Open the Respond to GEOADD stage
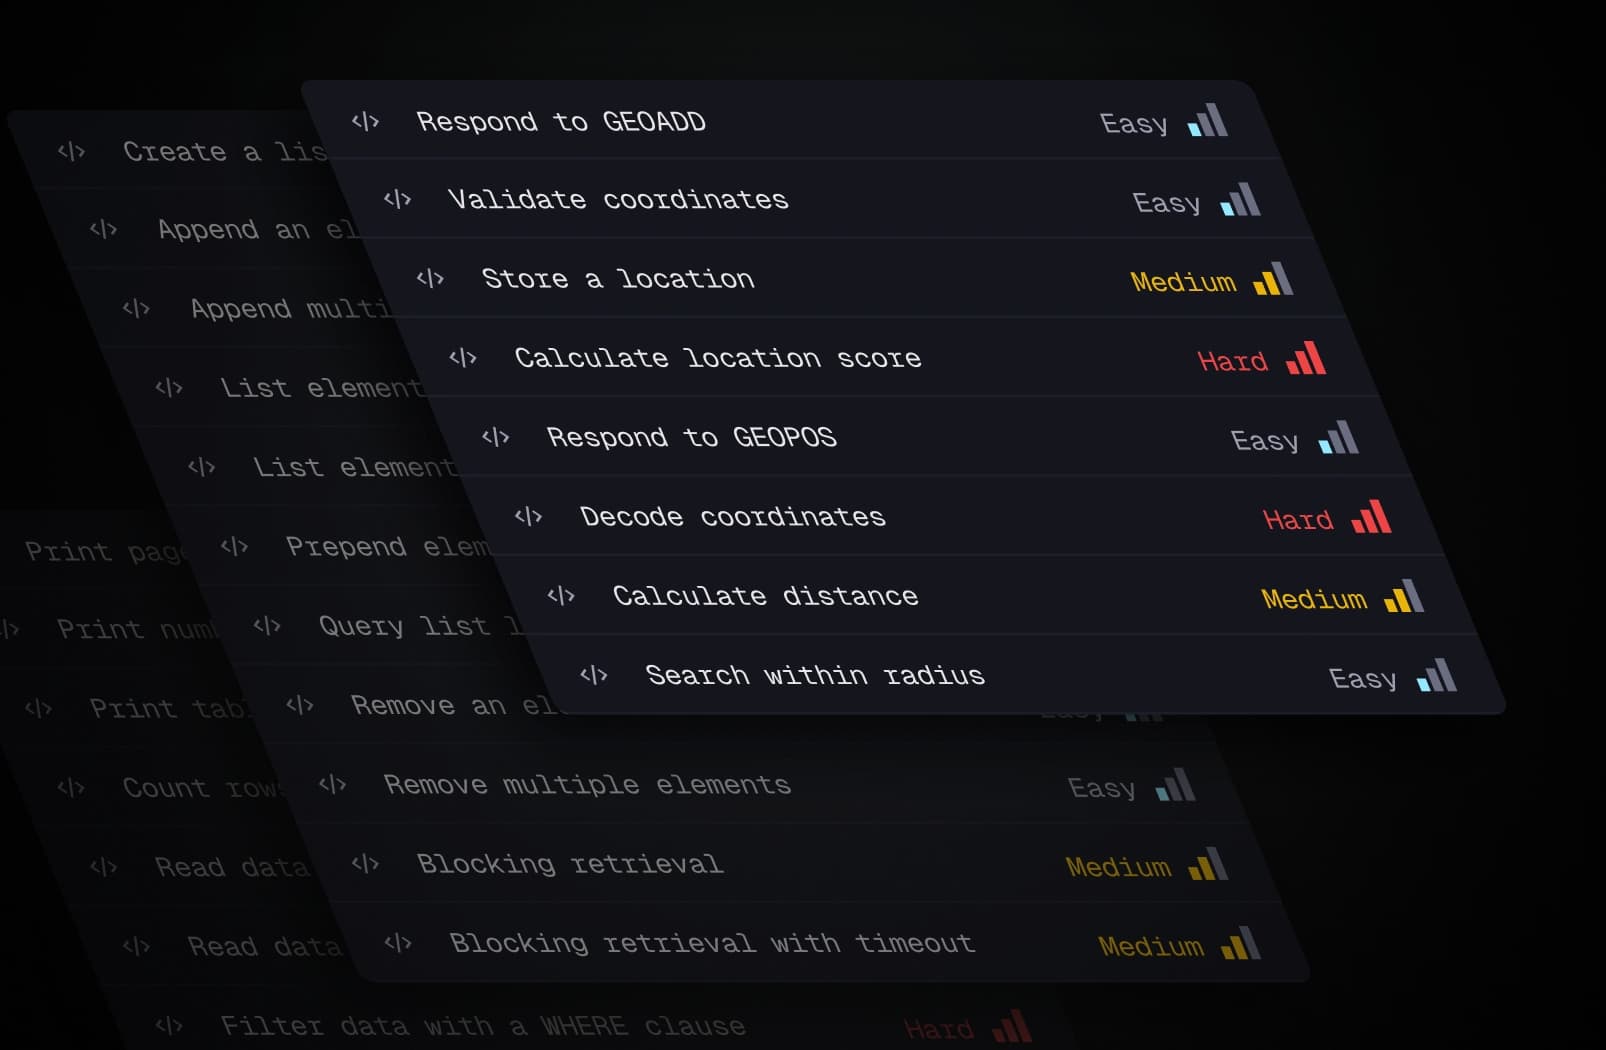Image resolution: width=1606 pixels, height=1050 pixels. click(x=560, y=122)
